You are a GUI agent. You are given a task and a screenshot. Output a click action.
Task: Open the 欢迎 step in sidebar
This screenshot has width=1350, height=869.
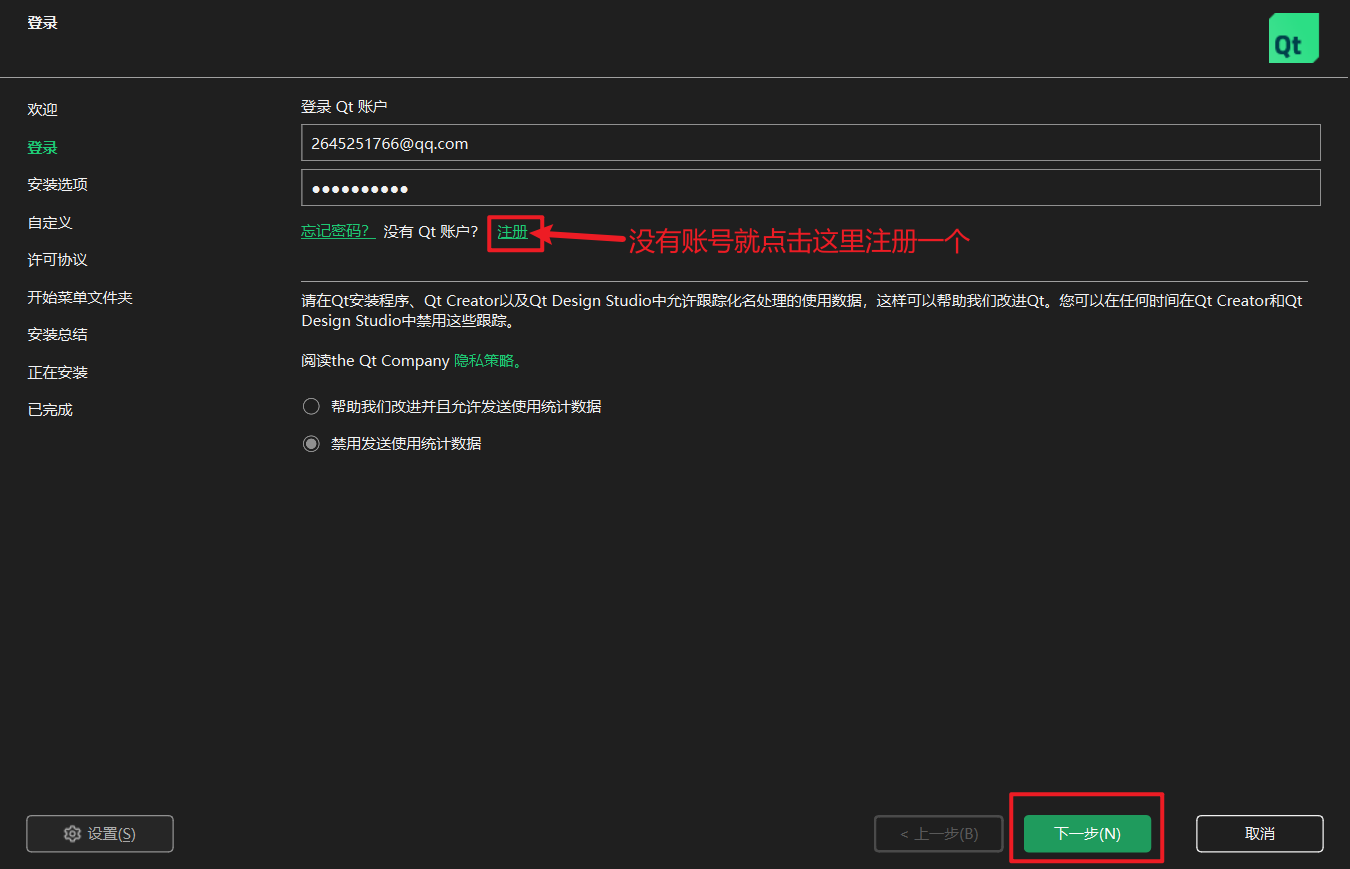tap(43, 110)
